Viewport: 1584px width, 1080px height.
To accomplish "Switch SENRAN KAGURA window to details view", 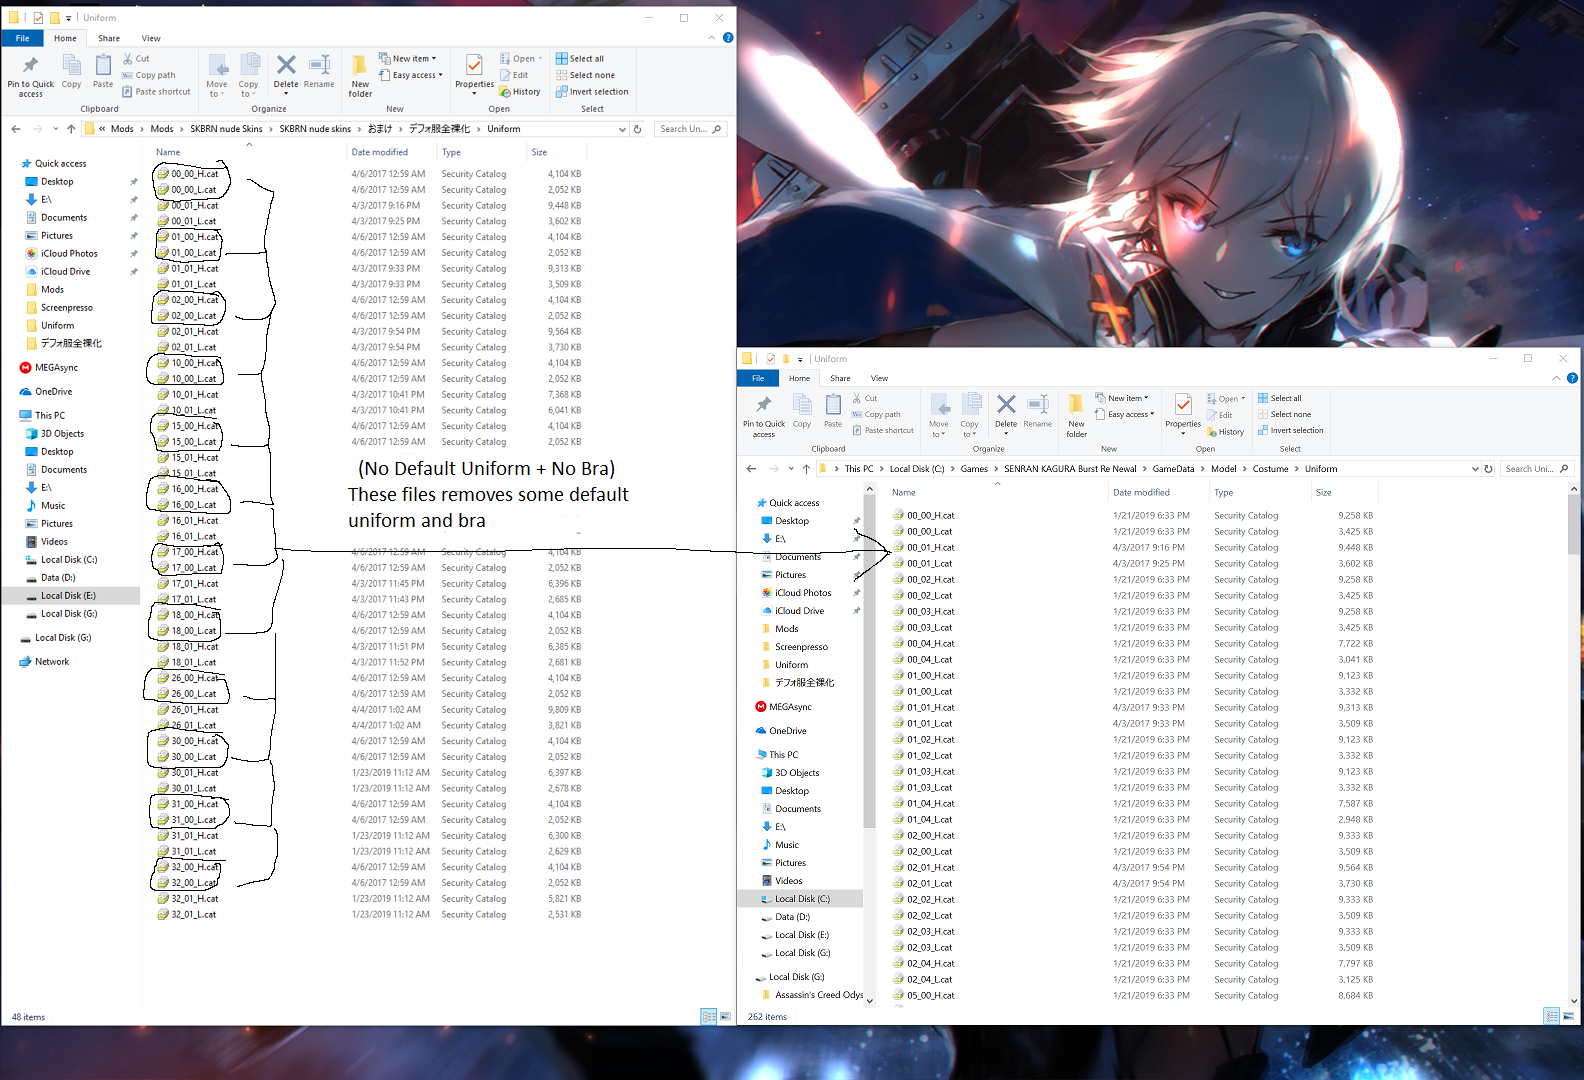I will click(1552, 1016).
